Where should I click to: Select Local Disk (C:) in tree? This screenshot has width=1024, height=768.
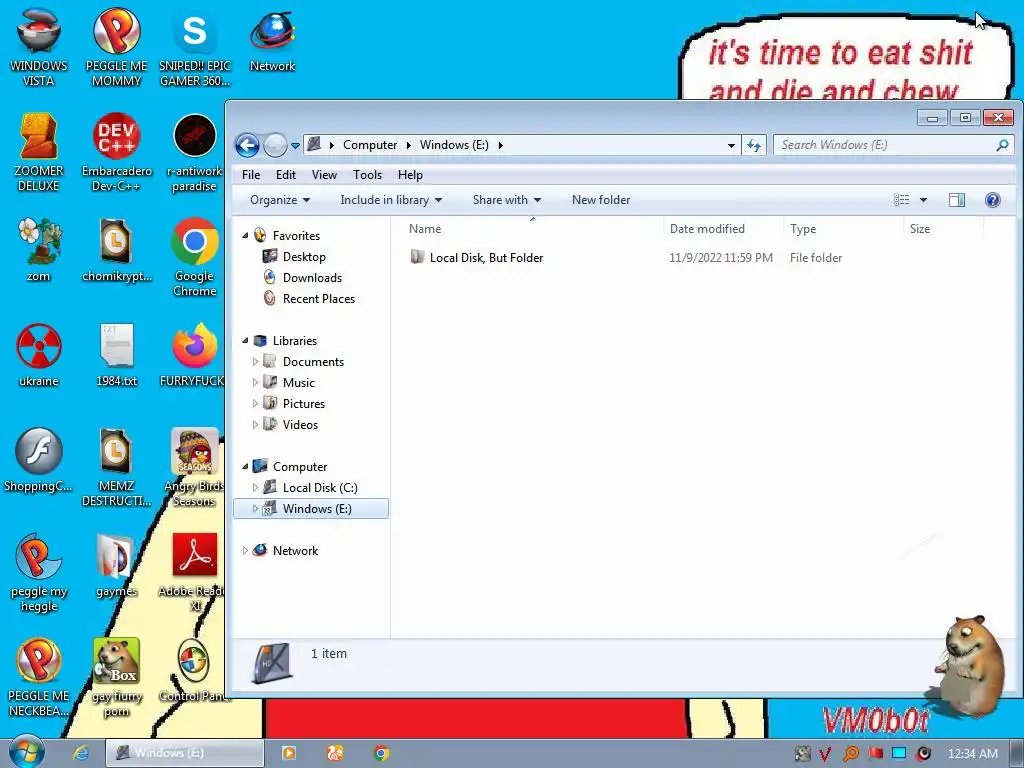pos(320,488)
